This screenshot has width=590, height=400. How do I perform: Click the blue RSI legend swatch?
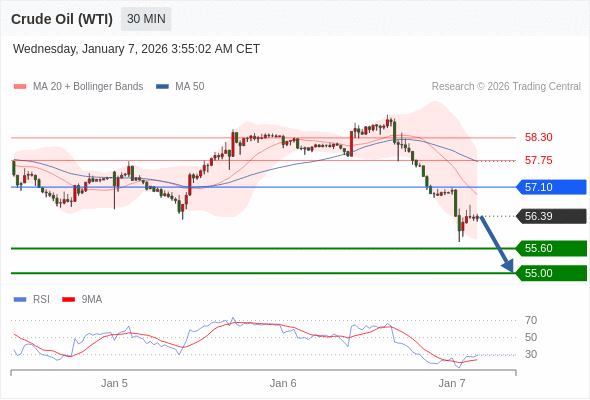(20, 300)
